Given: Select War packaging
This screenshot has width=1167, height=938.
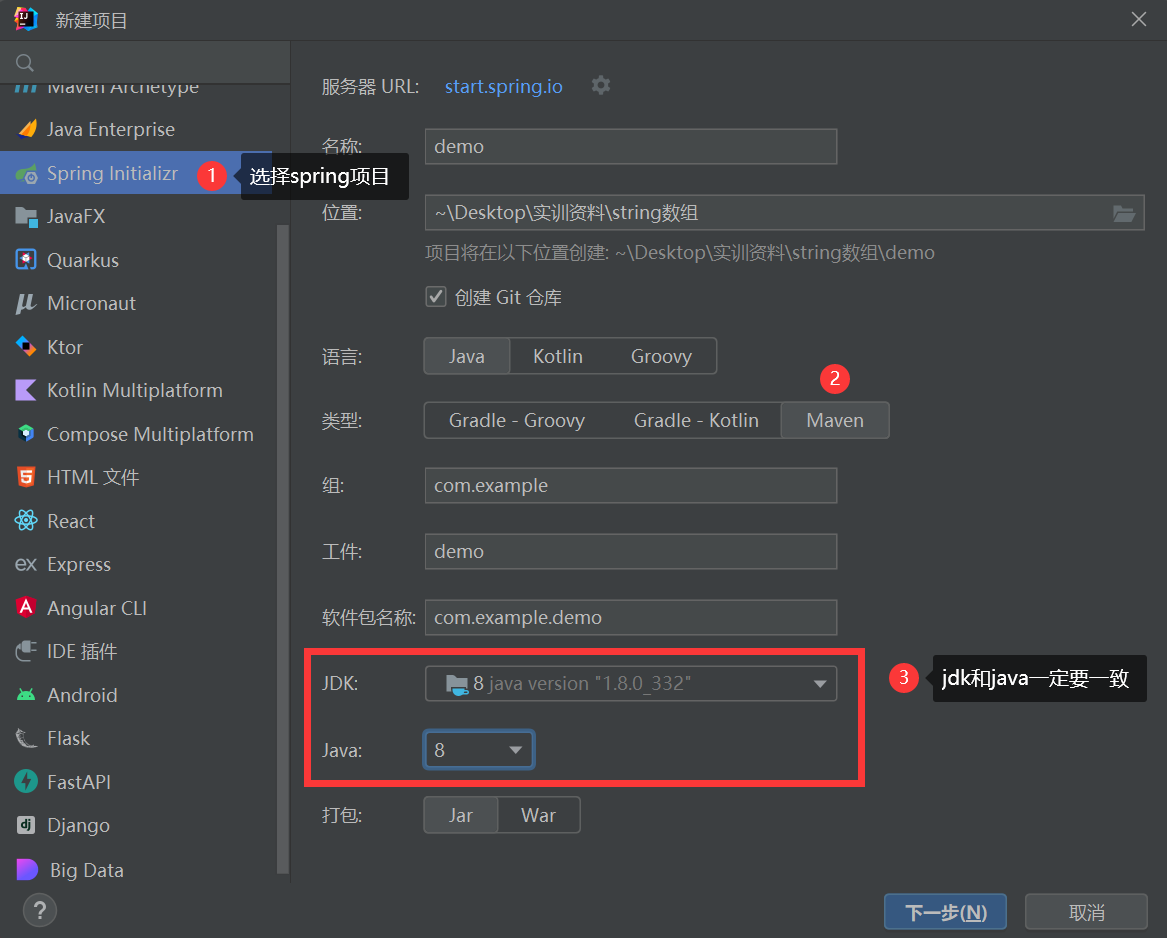Looking at the screenshot, I should (538, 815).
